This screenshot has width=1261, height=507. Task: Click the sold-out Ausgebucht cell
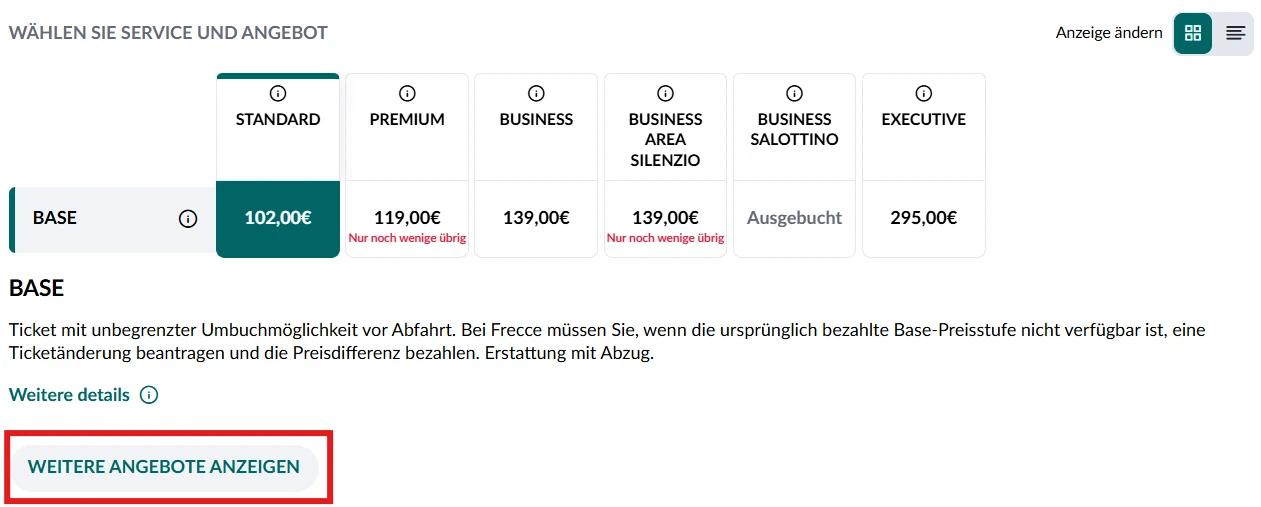(x=794, y=218)
